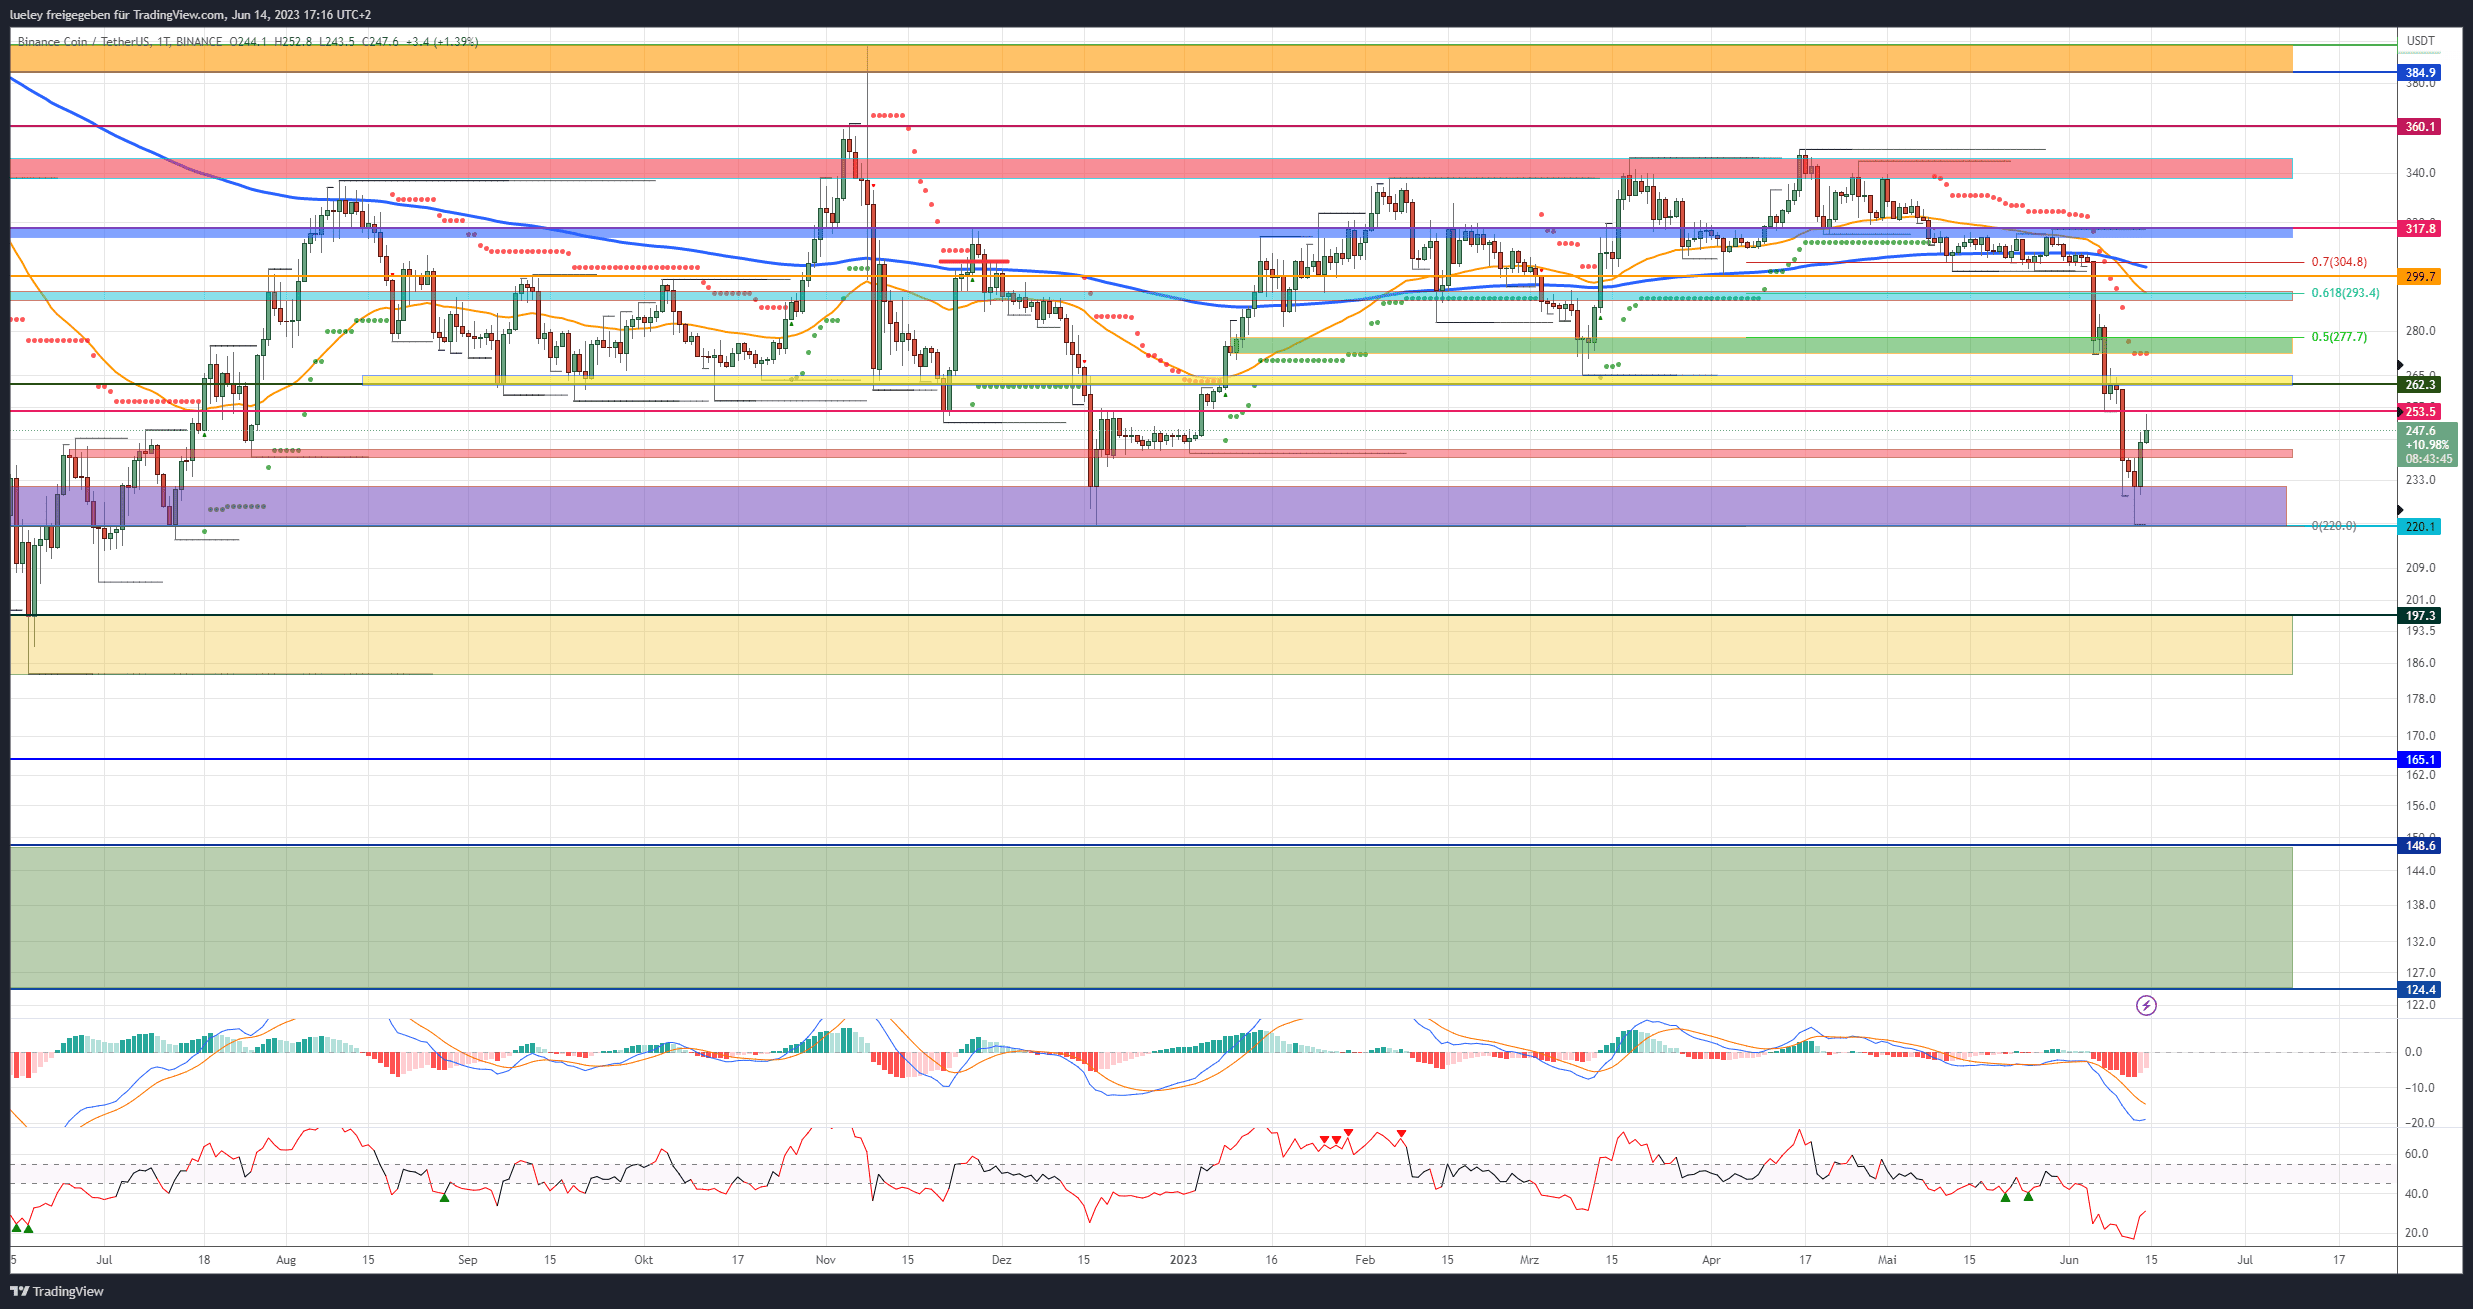This screenshot has width=2473, height=1309.
Task: Click the Fibonacci 0(220.0) level label
Action: click(x=2334, y=526)
